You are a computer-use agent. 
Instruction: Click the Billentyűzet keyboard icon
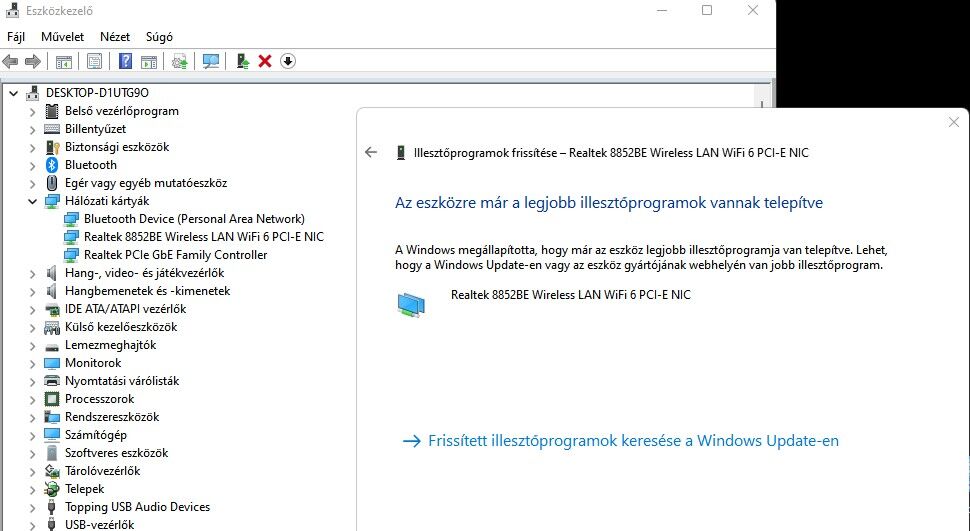click(52, 129)
